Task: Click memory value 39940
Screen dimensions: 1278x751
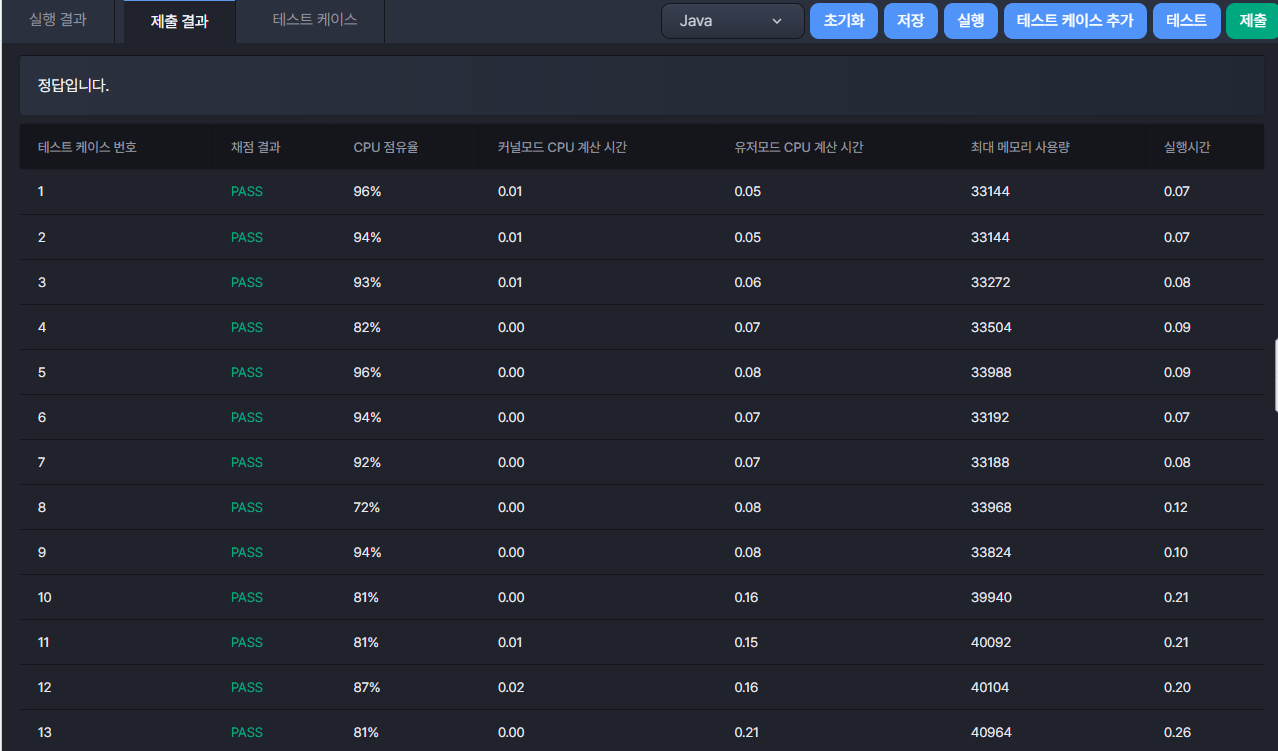Action: [991, 597]
